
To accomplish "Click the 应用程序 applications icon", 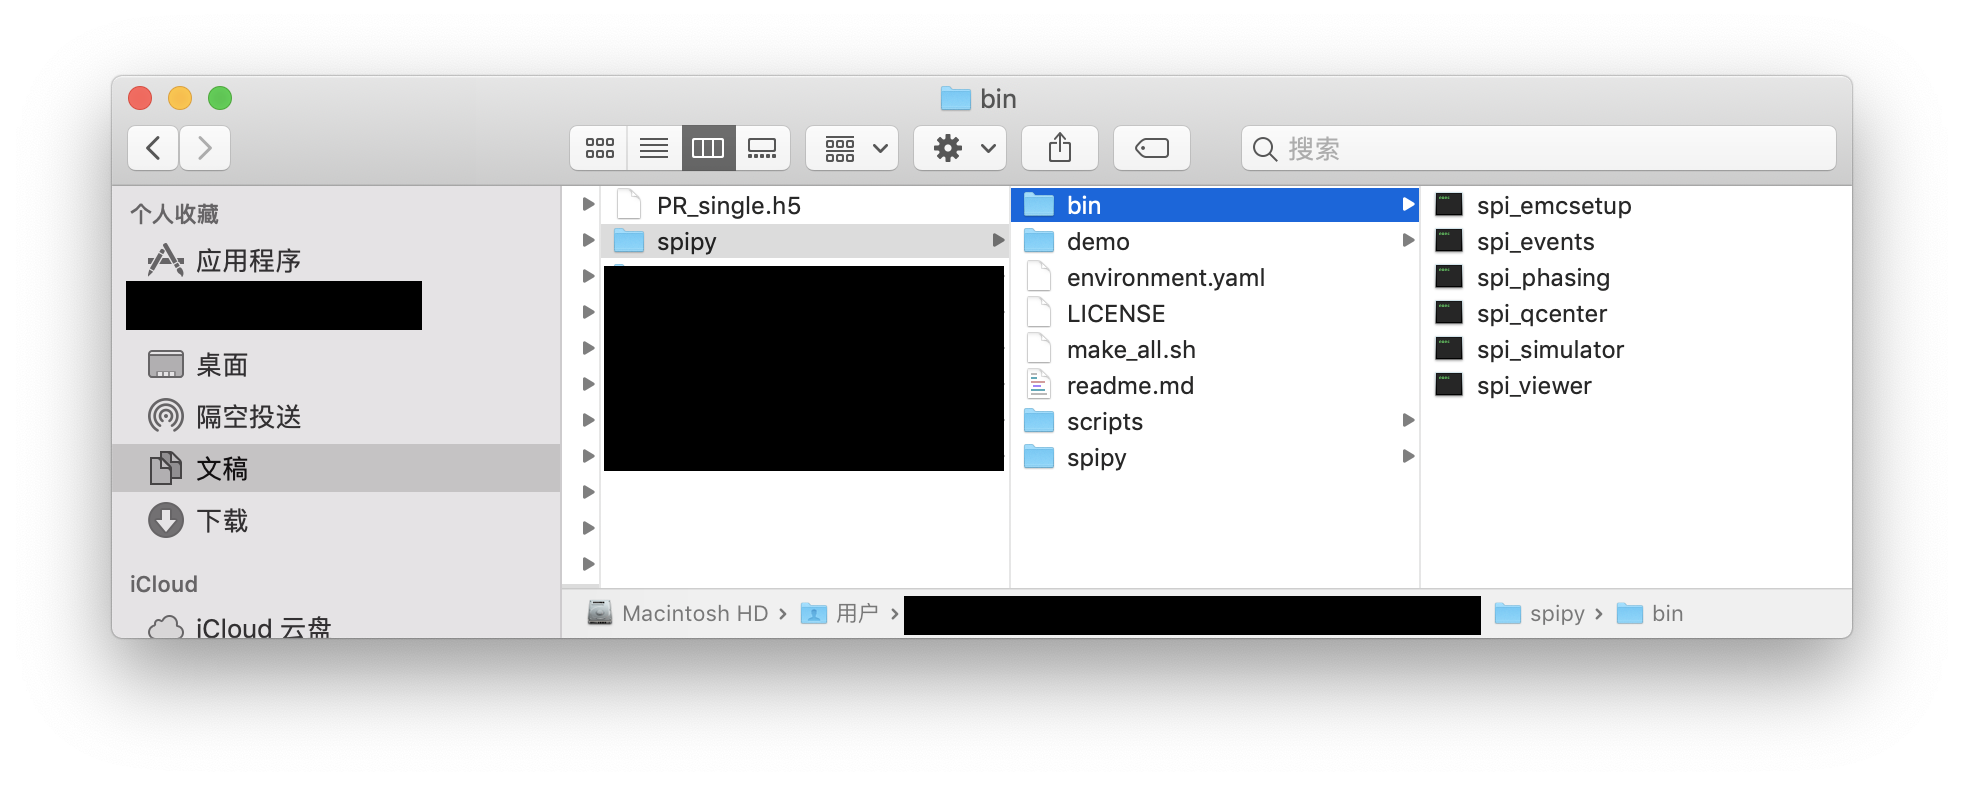I will click(166, 260).
